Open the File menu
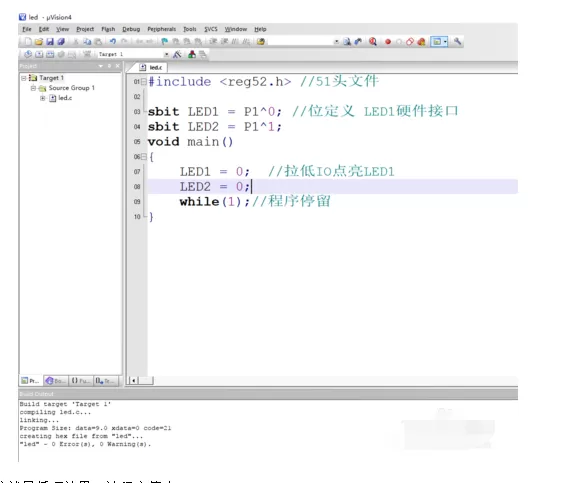The image size is (567, 483). (27, 29)
